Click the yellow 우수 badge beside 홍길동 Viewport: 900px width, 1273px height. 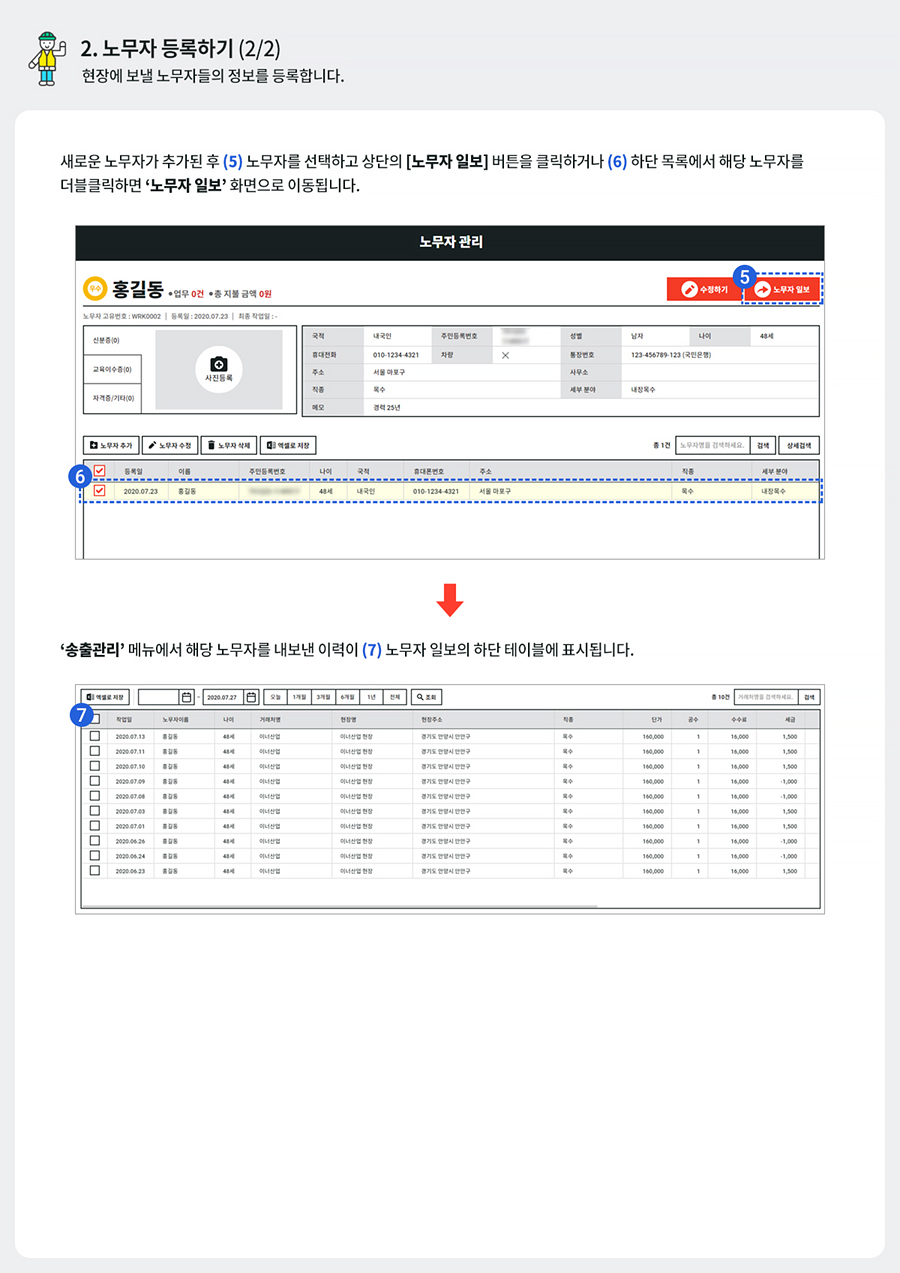click(x=95, y=289)
